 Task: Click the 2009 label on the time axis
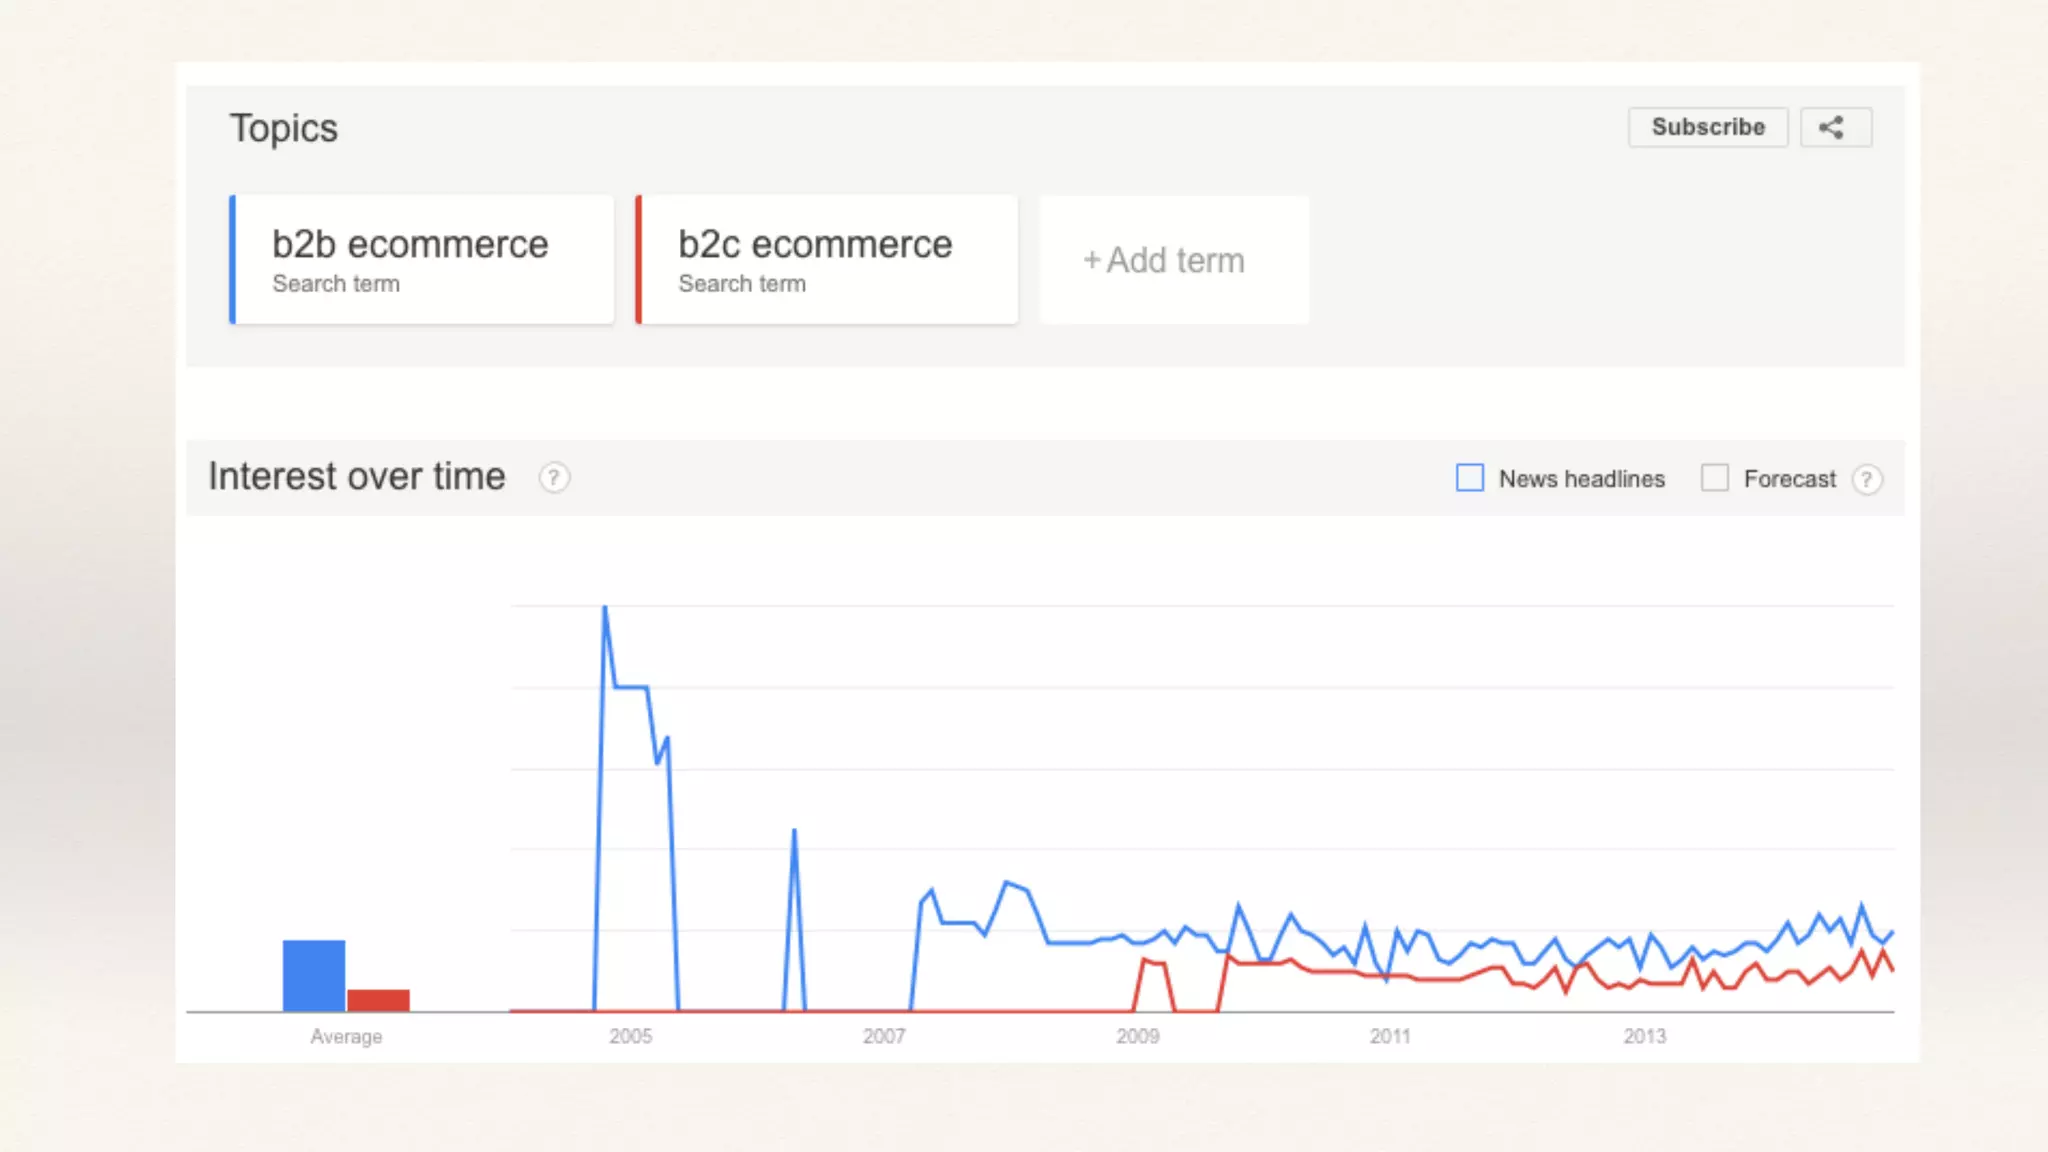(1138, 1037)
